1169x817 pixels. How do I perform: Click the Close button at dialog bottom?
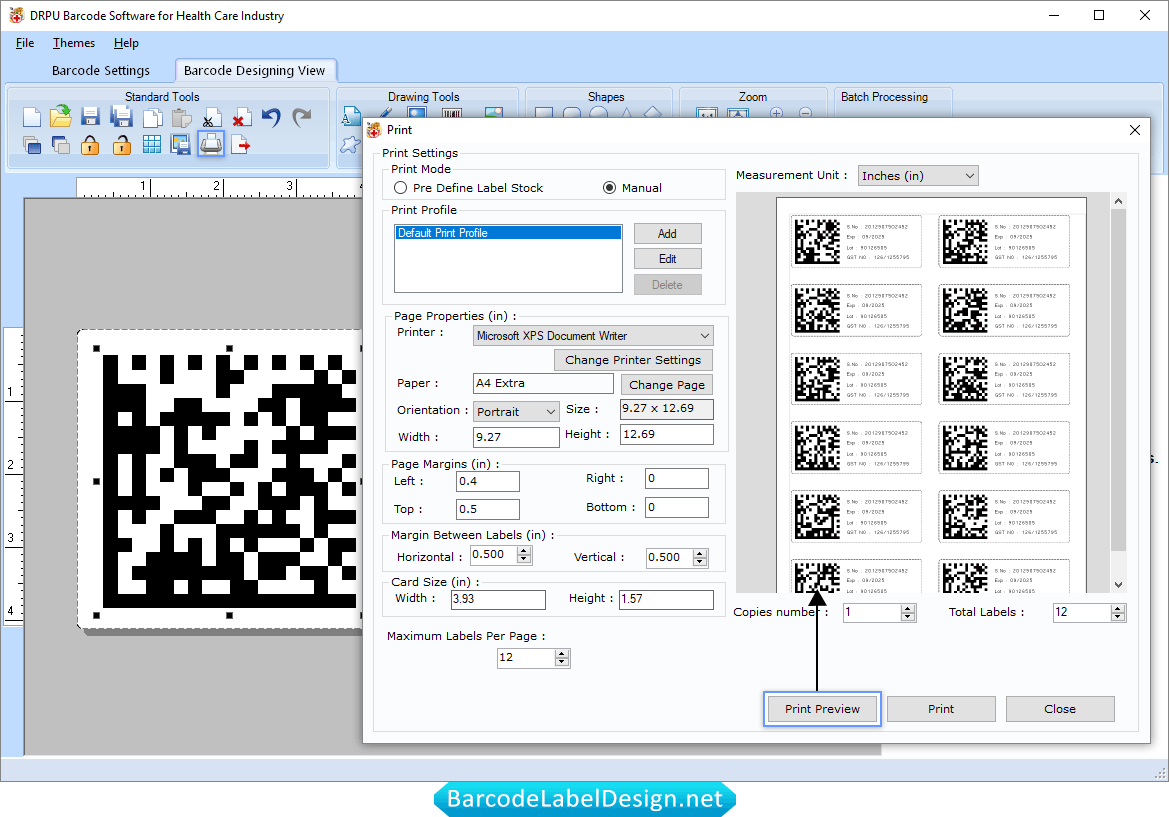point(1059,709)
